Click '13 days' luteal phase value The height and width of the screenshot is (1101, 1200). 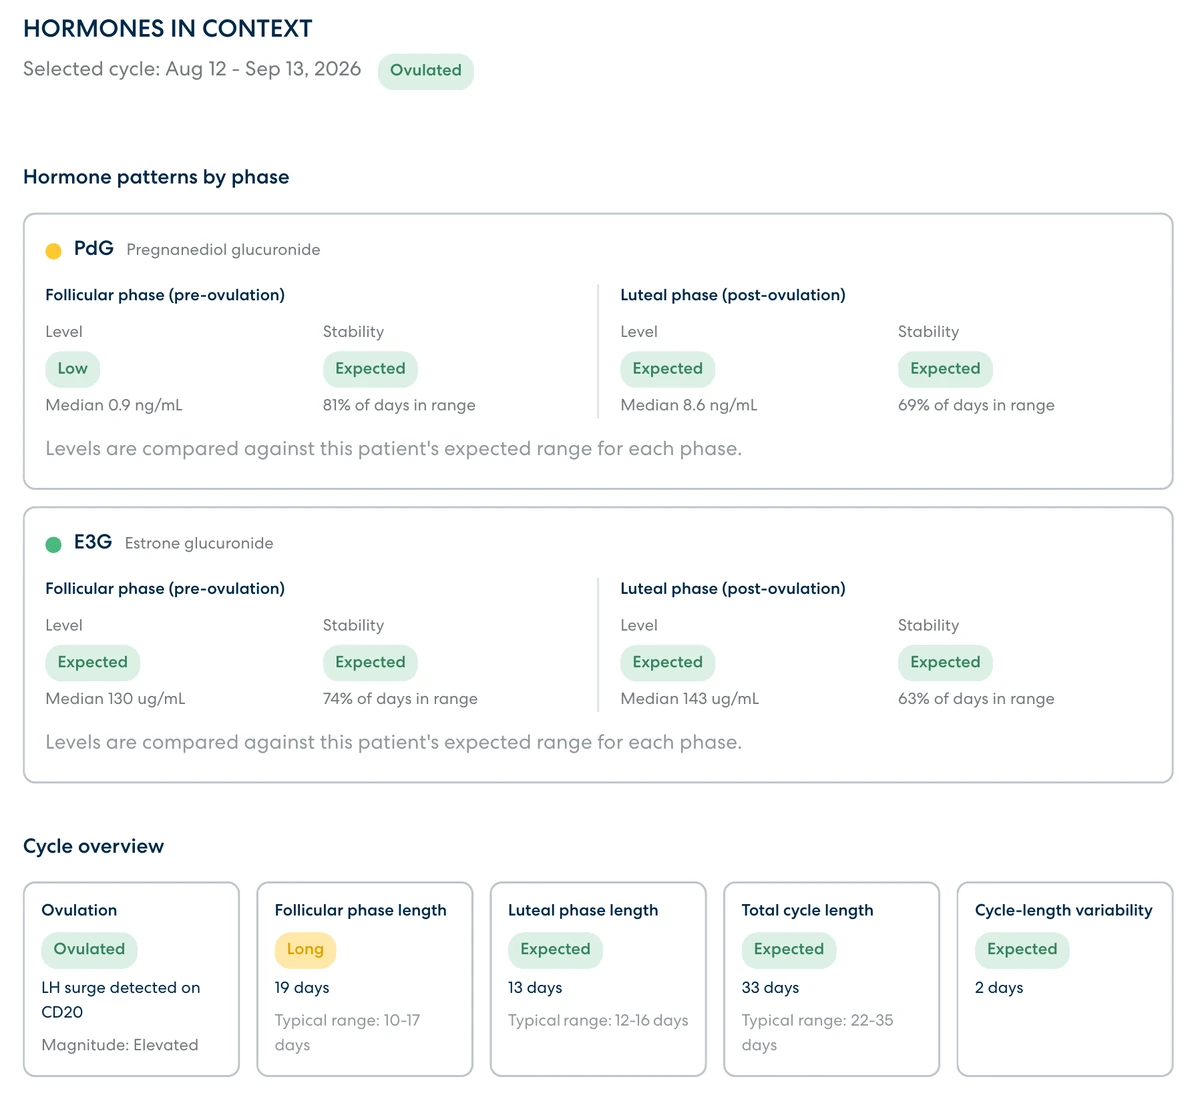pyautogui.click(x=535, y=988)
